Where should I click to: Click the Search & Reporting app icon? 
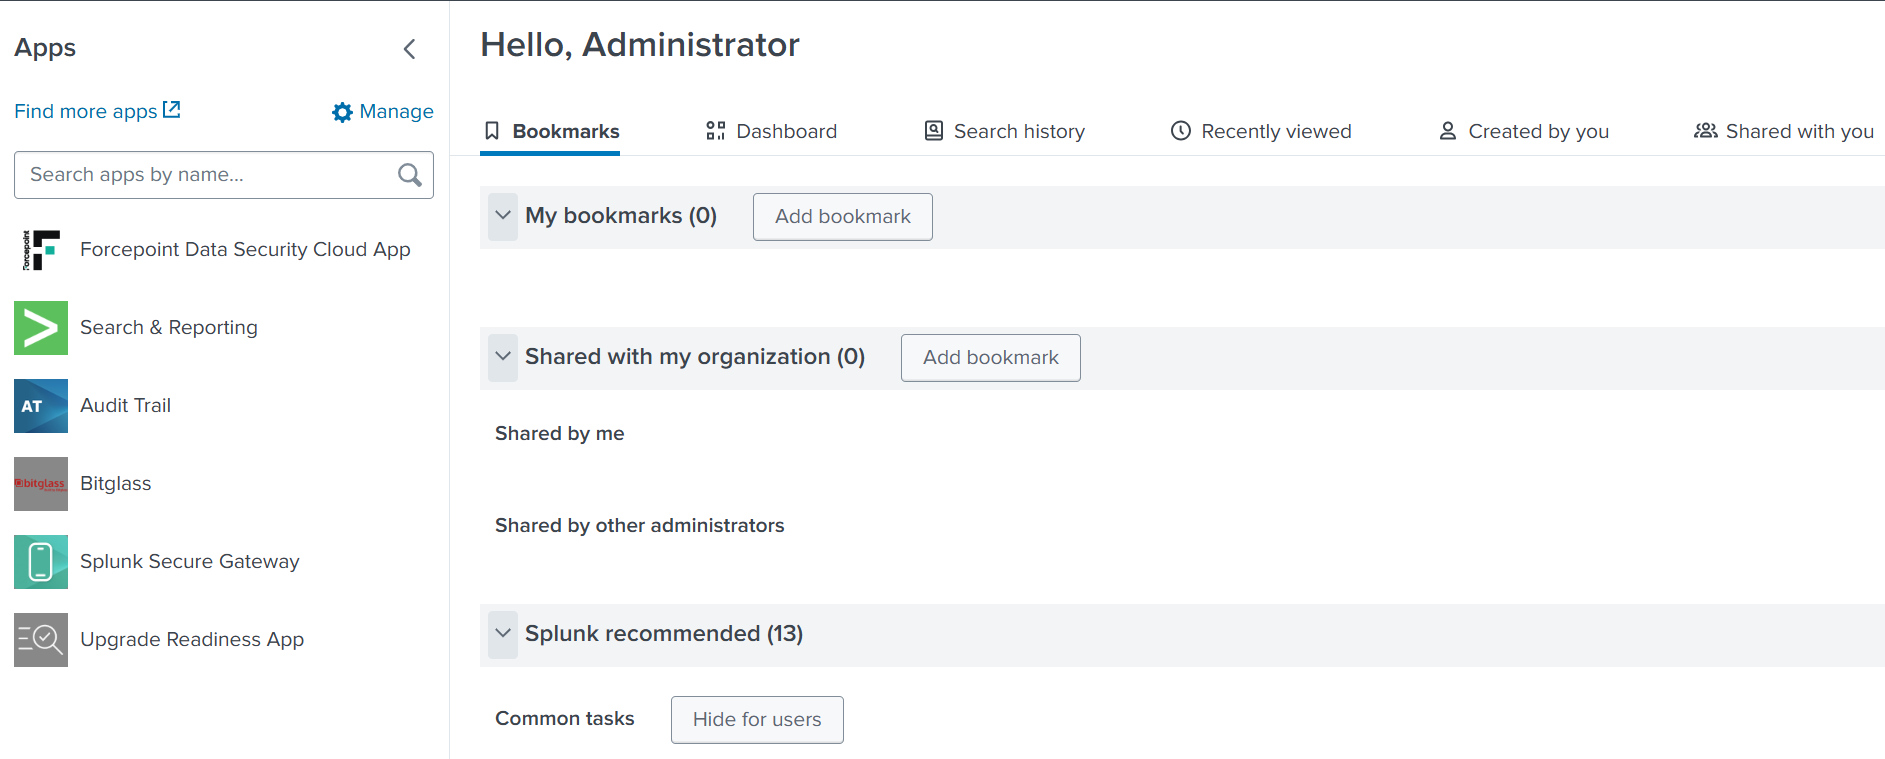click(41, 328)
